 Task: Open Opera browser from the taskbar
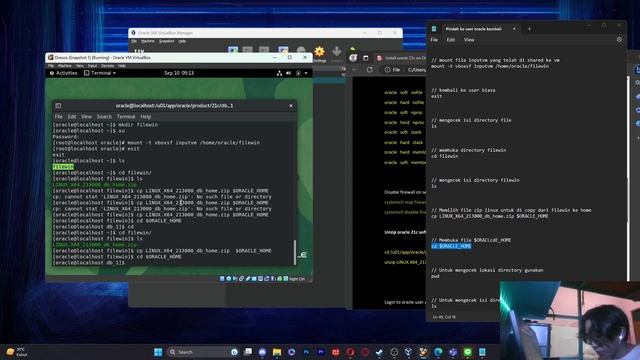coord(350,352)
